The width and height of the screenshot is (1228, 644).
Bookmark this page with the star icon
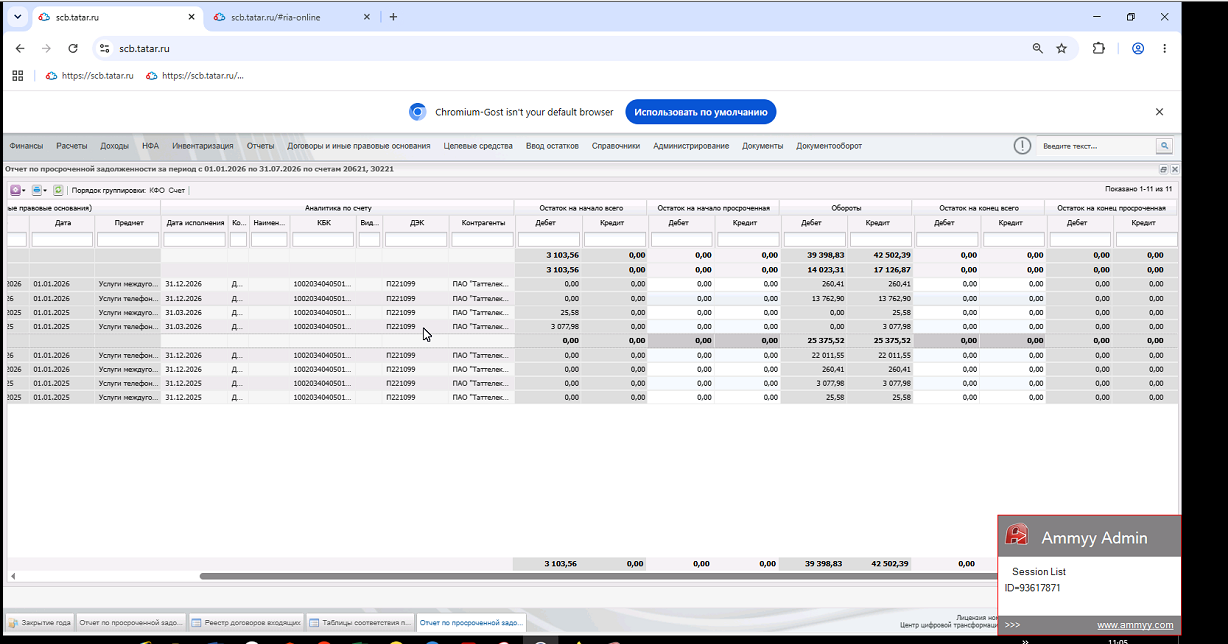[1062, 48]
